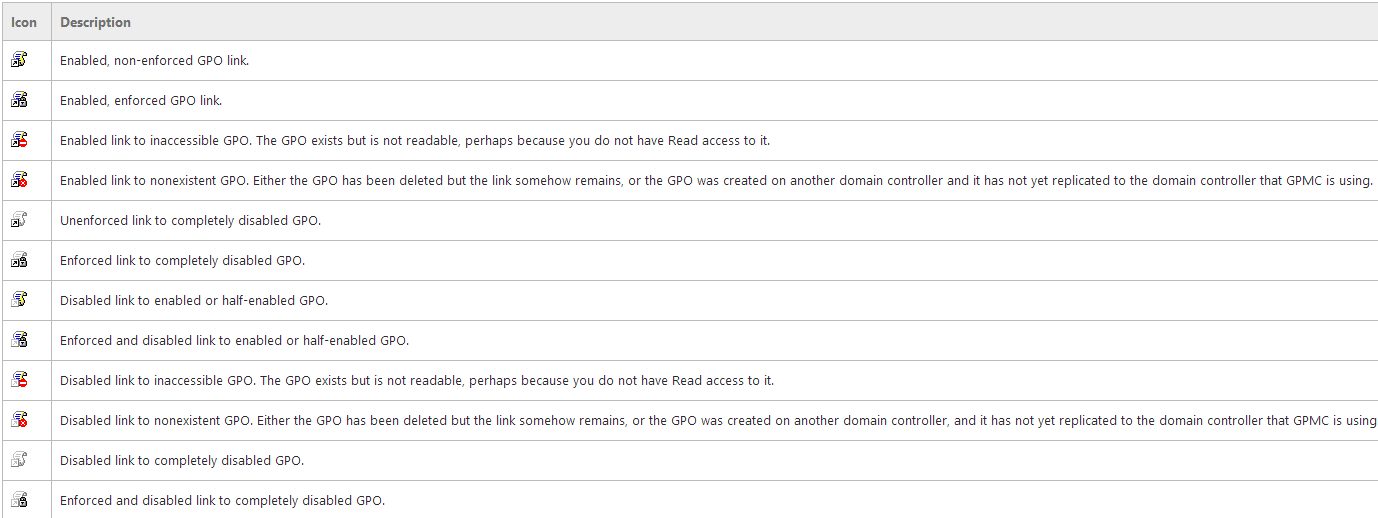This screenshot has height=518, width=1378.
Task: Select icon for enabled link to inaccessible GPO
Action: click(x=19, y=140)
